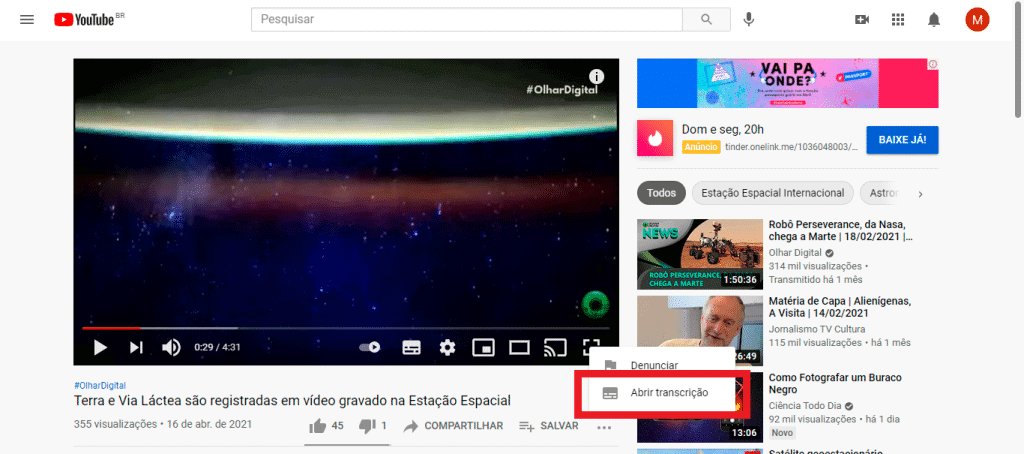Image resolution: width=1024 pixels, height=454 pixels.
Task: Skip to next video
Action: tap(136, 347)
